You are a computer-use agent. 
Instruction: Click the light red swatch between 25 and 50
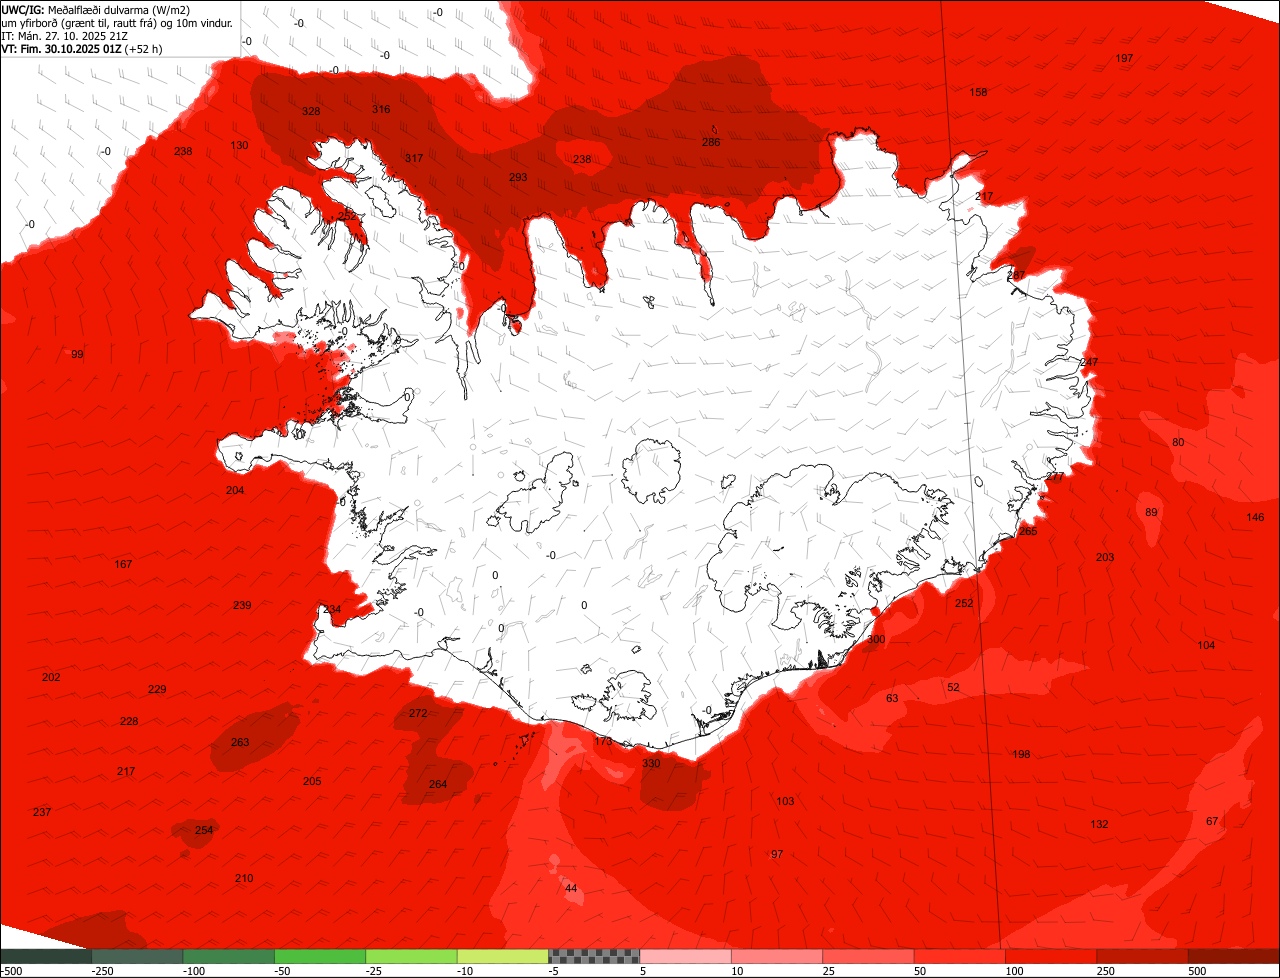[869, 956]
